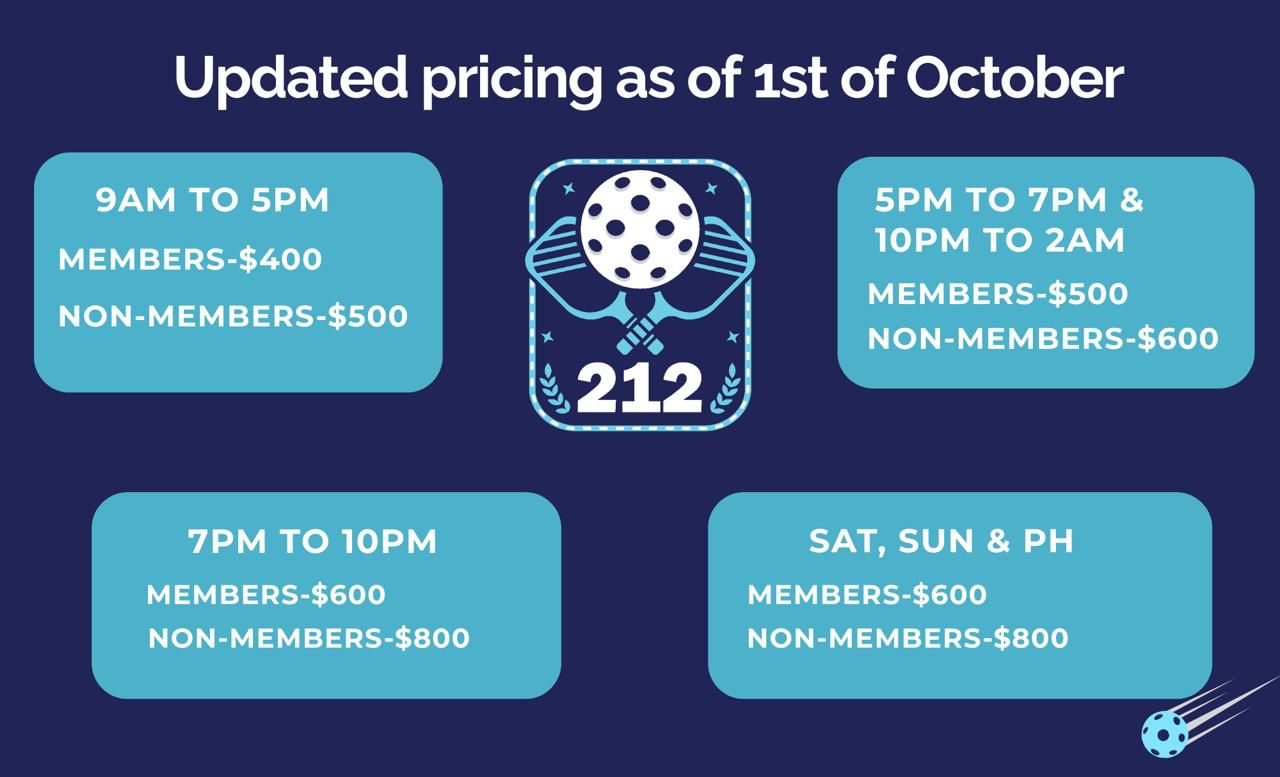
Task: Click NON-MEMBERS-$800 in the 7PM to 10PM card
Action: click(x=309, y=638)
